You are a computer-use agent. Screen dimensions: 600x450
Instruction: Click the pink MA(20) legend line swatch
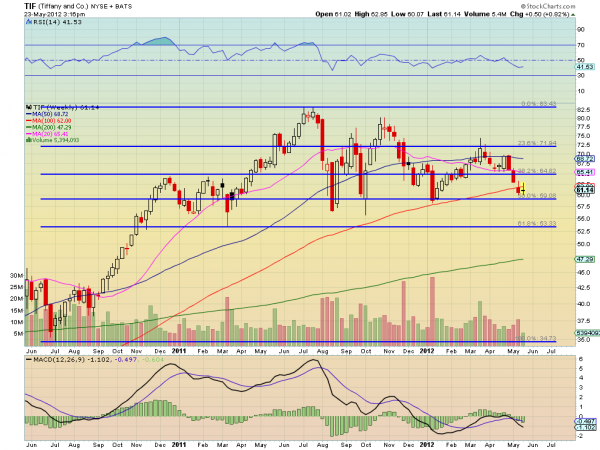[x=29, y=134]
